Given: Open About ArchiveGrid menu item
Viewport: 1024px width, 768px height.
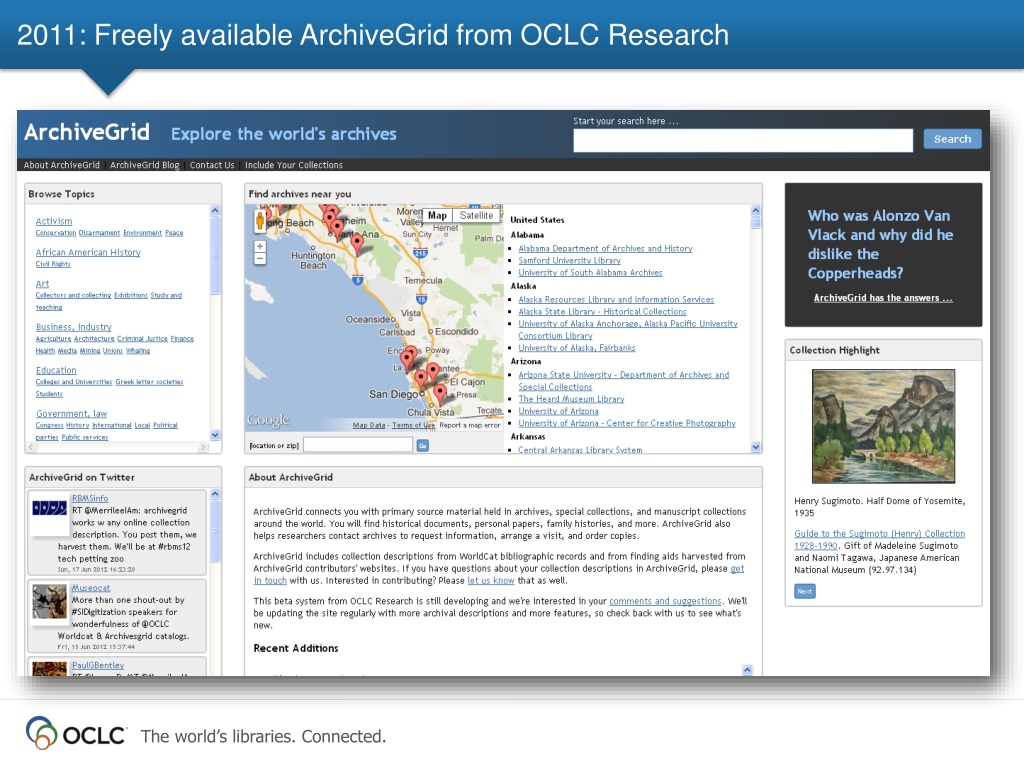Looking at the screenshot, I should pyautogui.click(x=61, y=165).
